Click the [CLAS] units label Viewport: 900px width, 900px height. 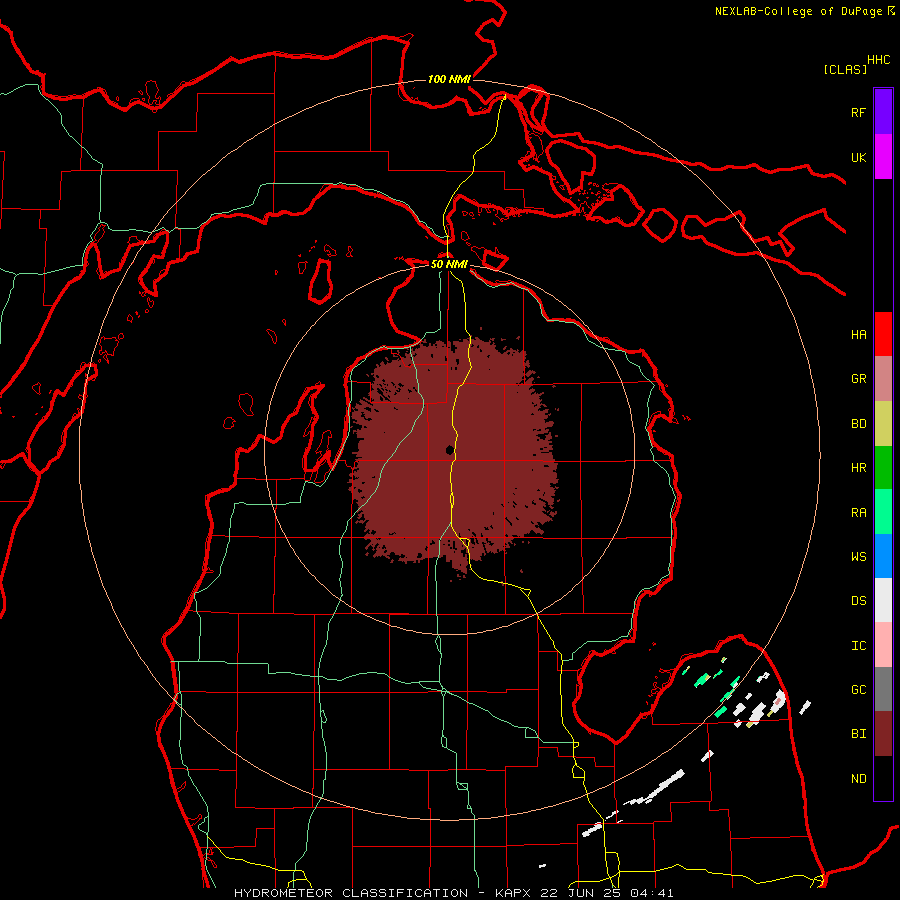(845, 69)
